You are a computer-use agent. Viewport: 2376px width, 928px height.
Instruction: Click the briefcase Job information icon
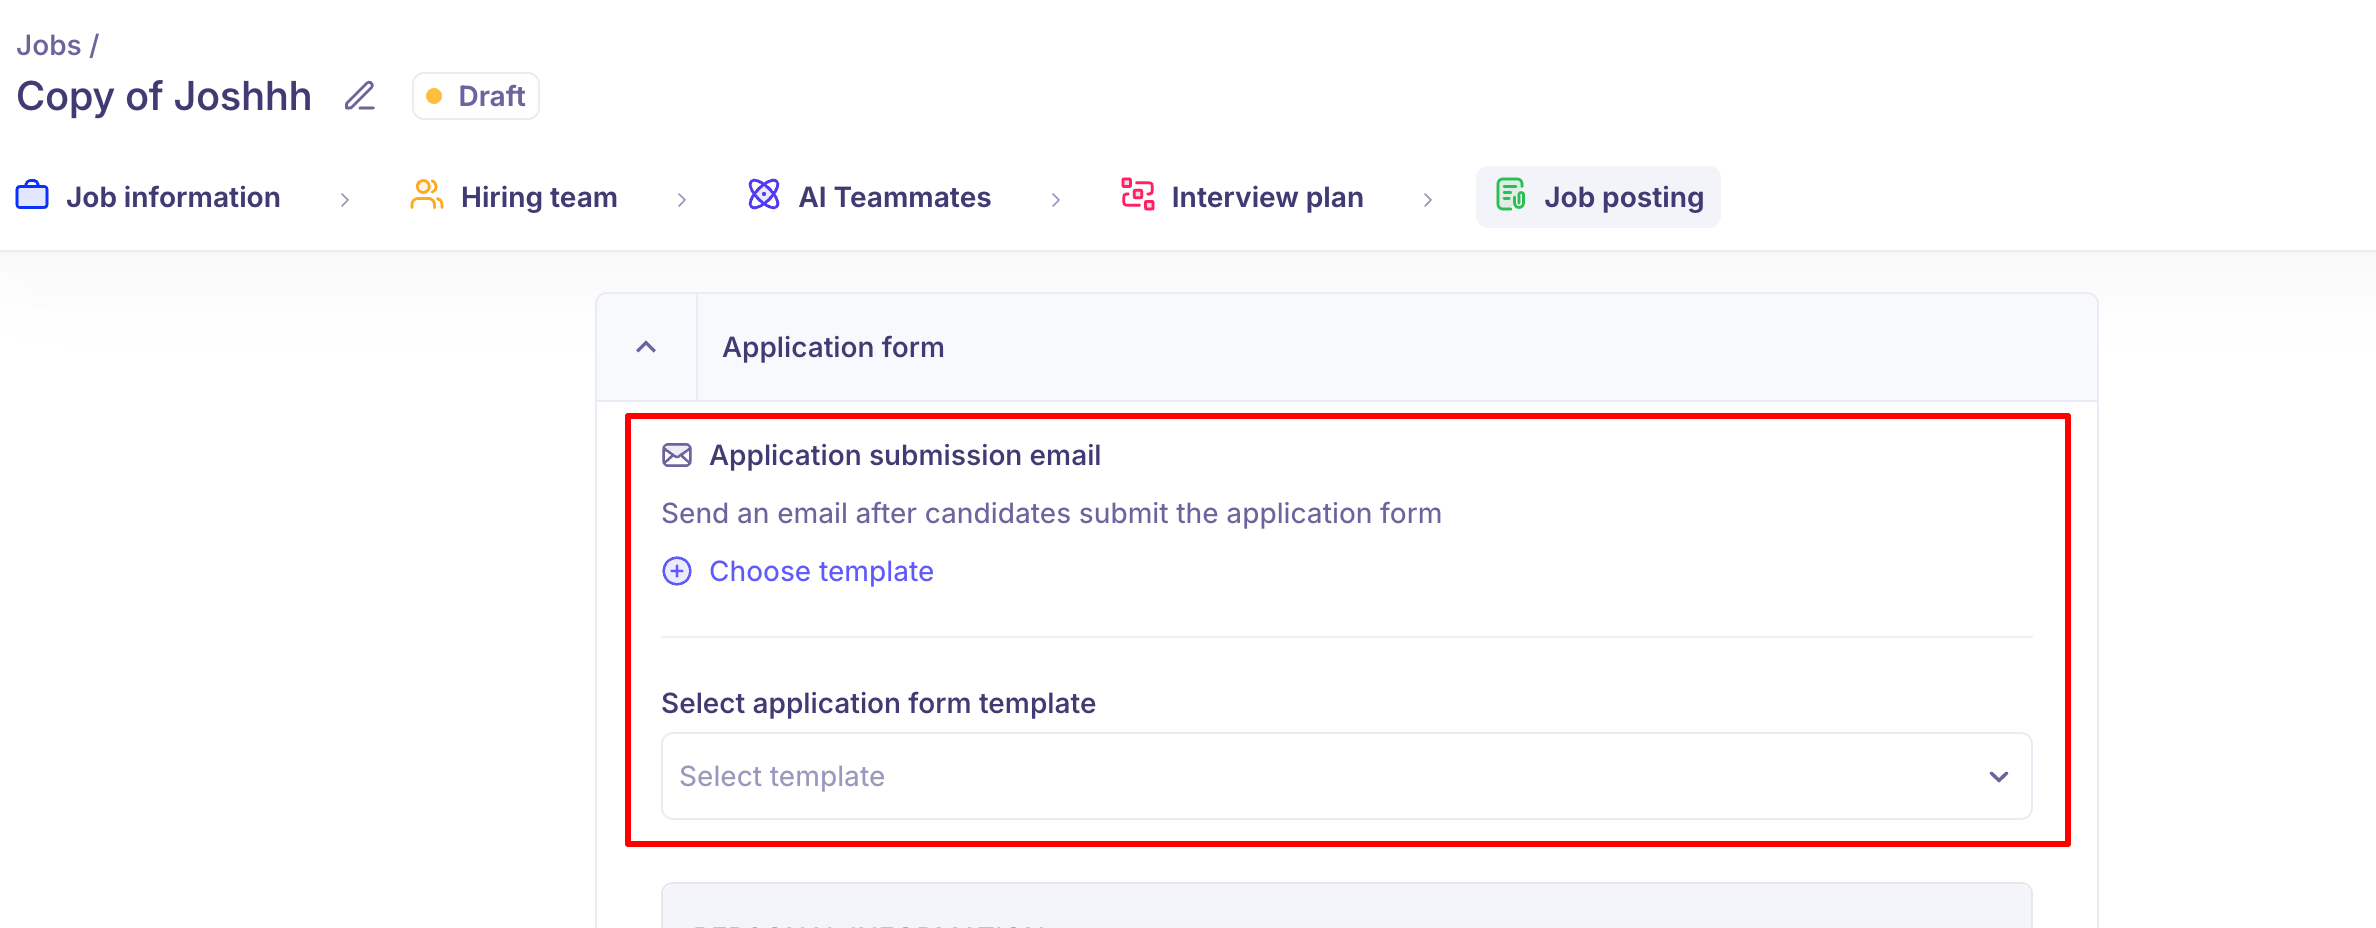point(32,195)
